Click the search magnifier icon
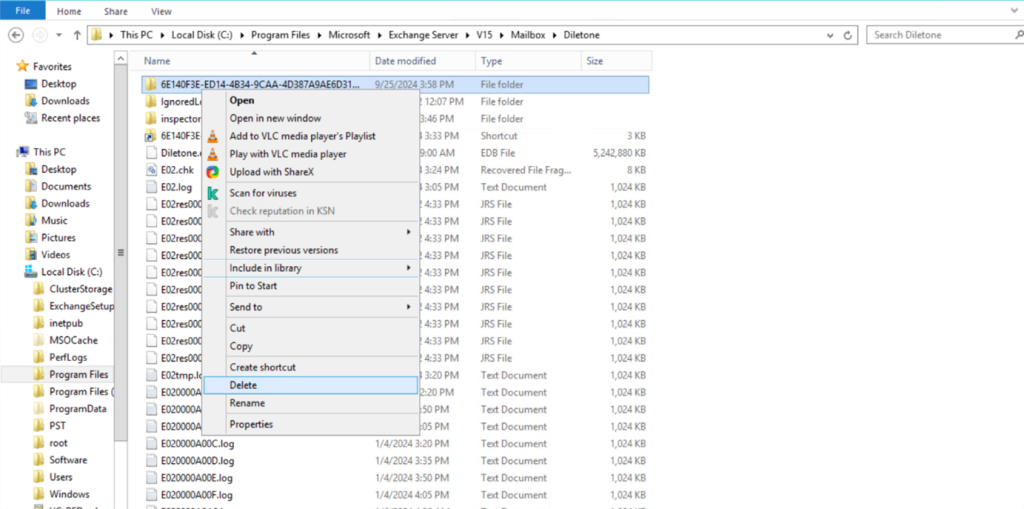This screenshot has width=1024, height=509. click(1019, 35)
